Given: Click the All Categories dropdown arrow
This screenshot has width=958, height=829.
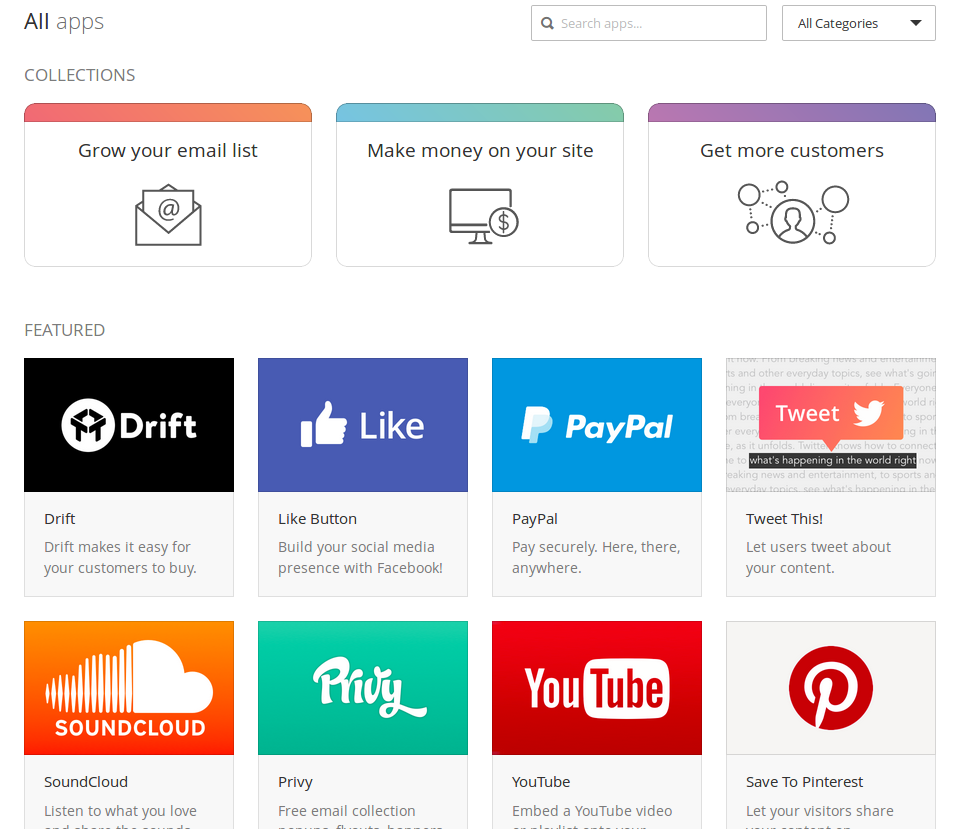Looking at the screenshot, I should 915,23.
